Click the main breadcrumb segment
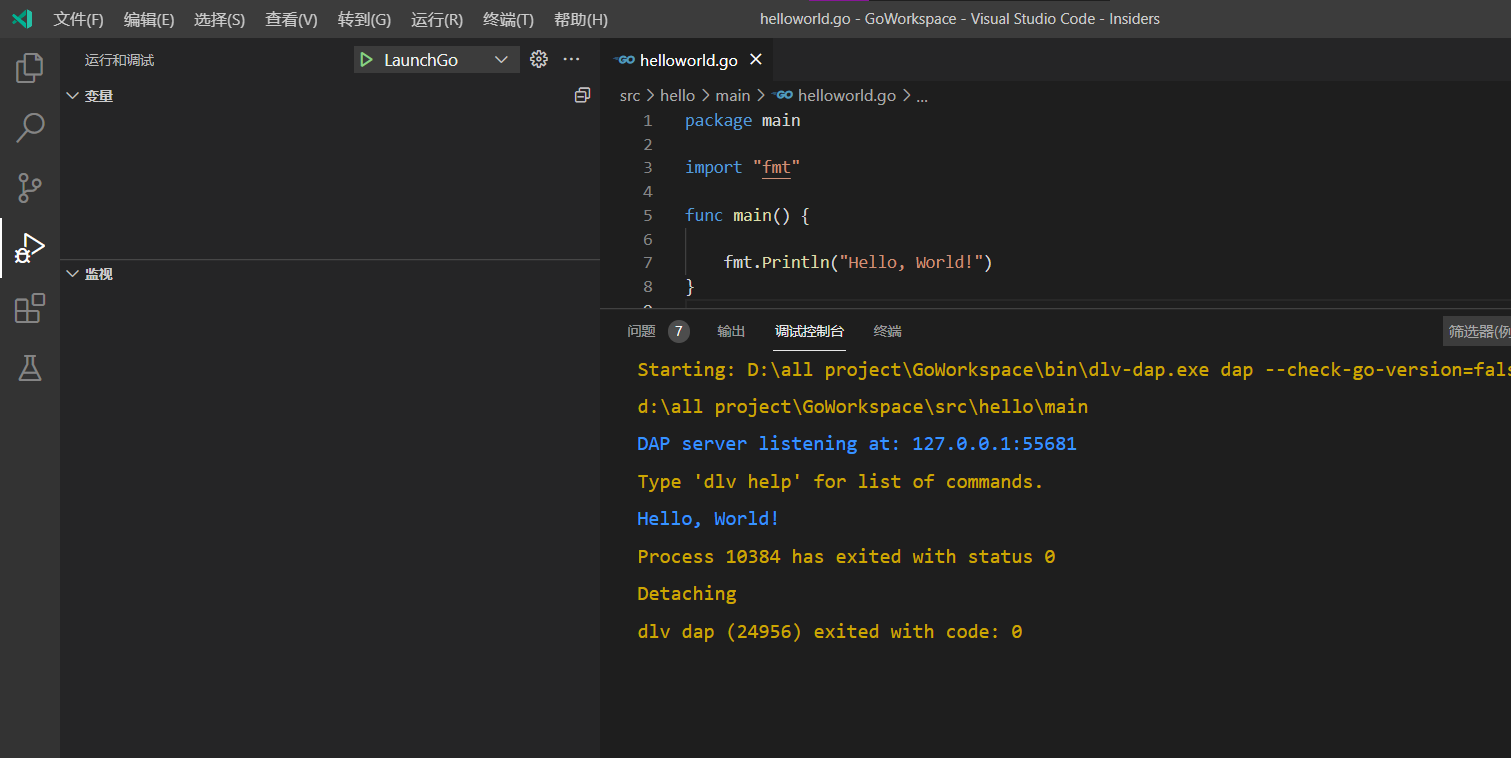Image resolution: width=1511 pixels, height=758 pixels. pos(732,96)
